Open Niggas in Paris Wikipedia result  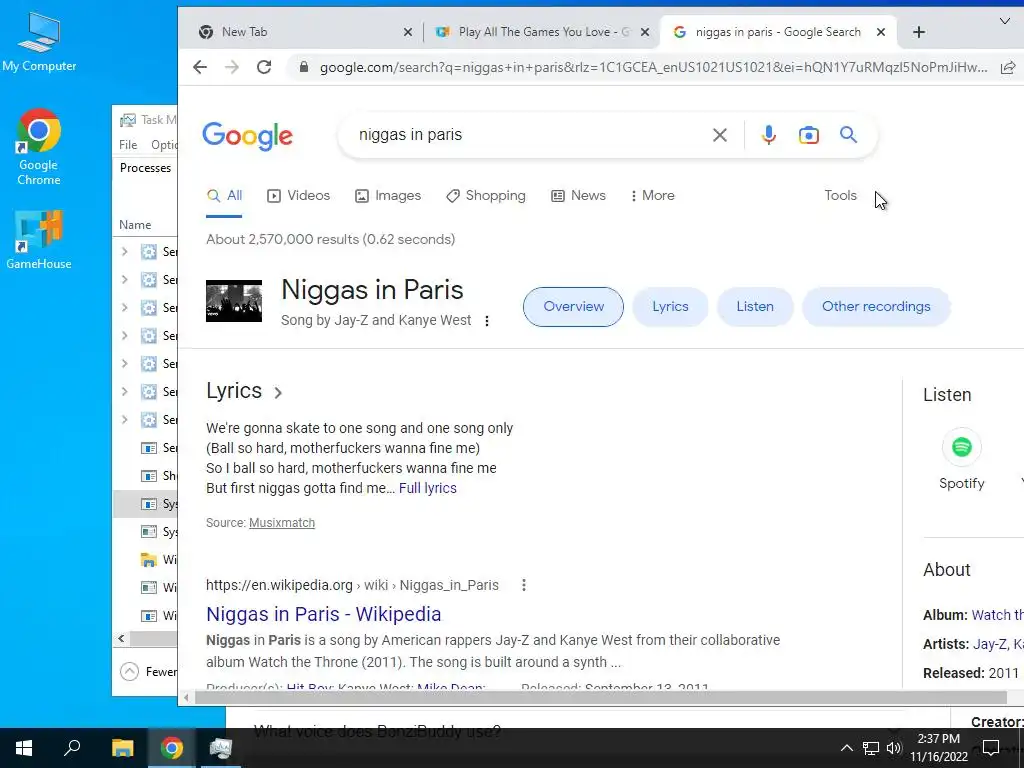tap(324, 614)
